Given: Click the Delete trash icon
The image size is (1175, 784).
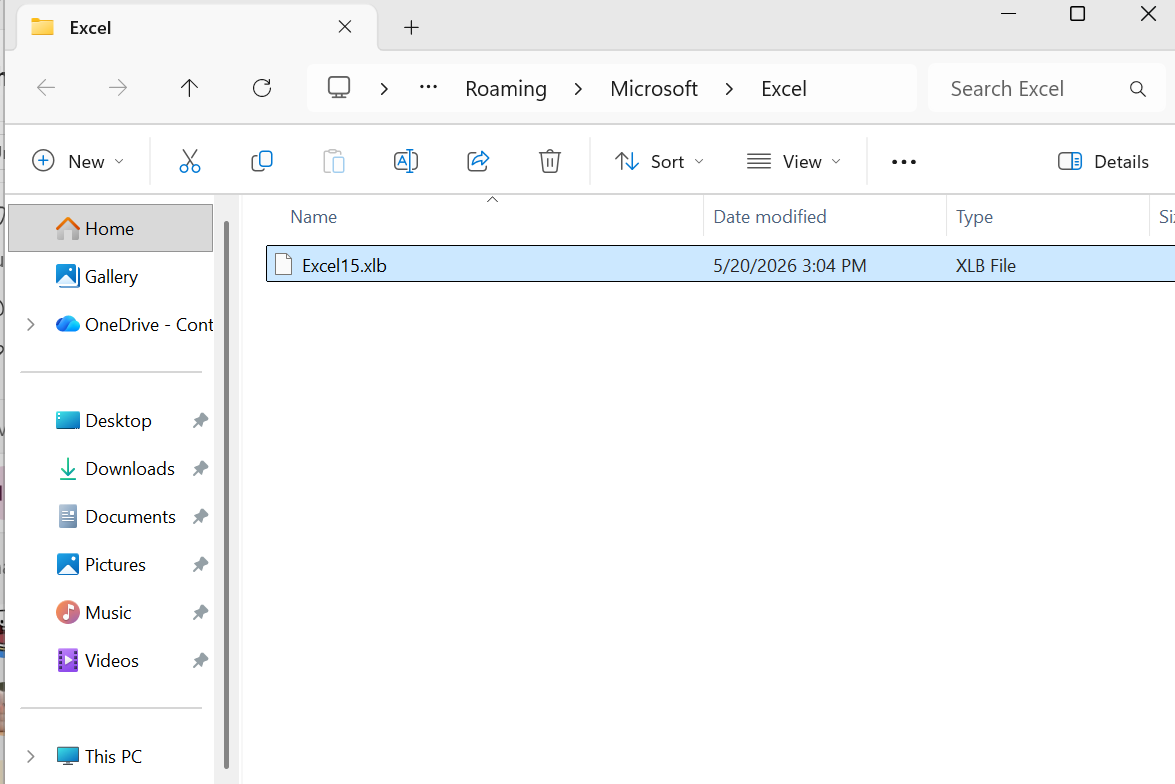Looking at the screenshot, I should coord(549,161).
